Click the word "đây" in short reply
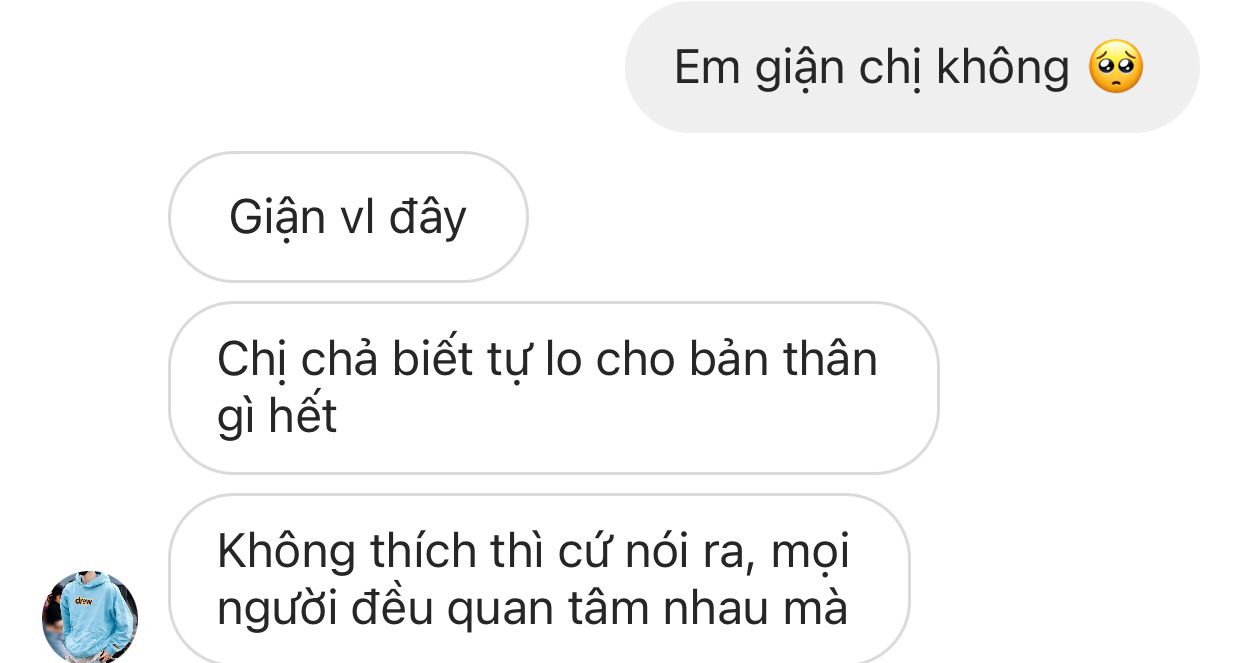Image resolution: width=1242 pixels, height=663 pixels. pyautogui.click(x=427, y=218)
